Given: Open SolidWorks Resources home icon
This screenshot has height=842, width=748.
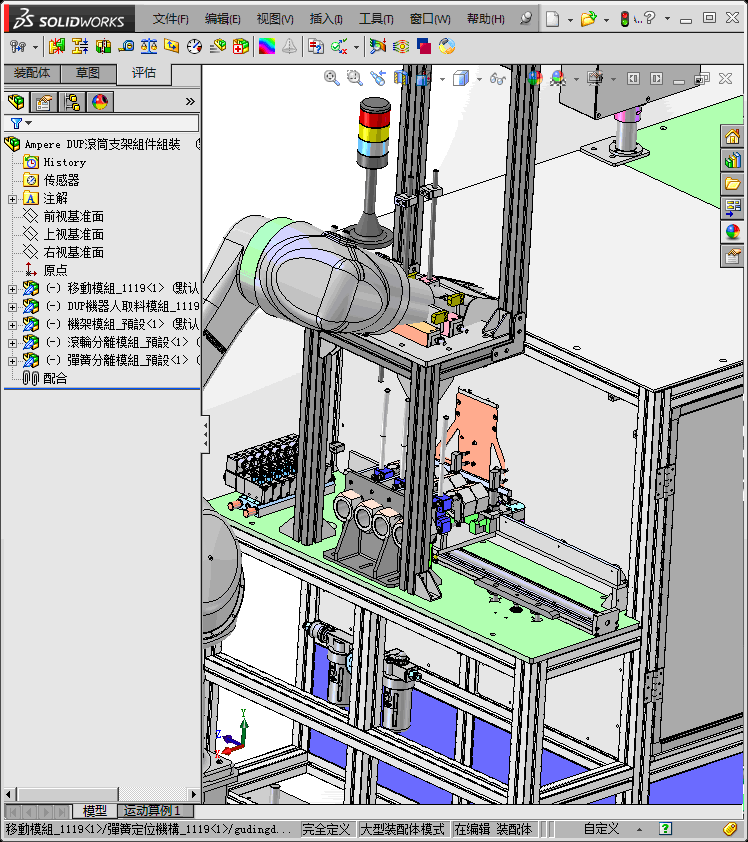Looking at the screenshot, I should coord(733,136).
